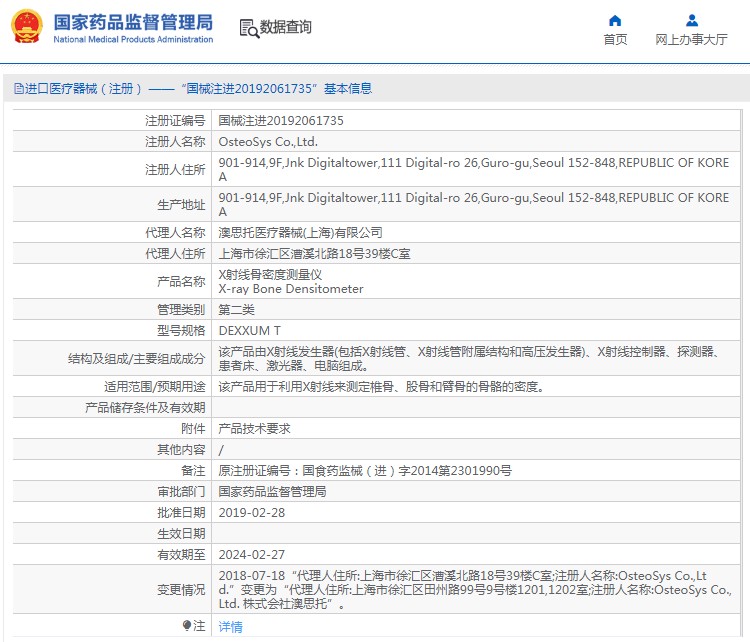The height and width of the screenshot is (642, 750).
Task: Open the 详情 details link
Action: click(231, 626)
